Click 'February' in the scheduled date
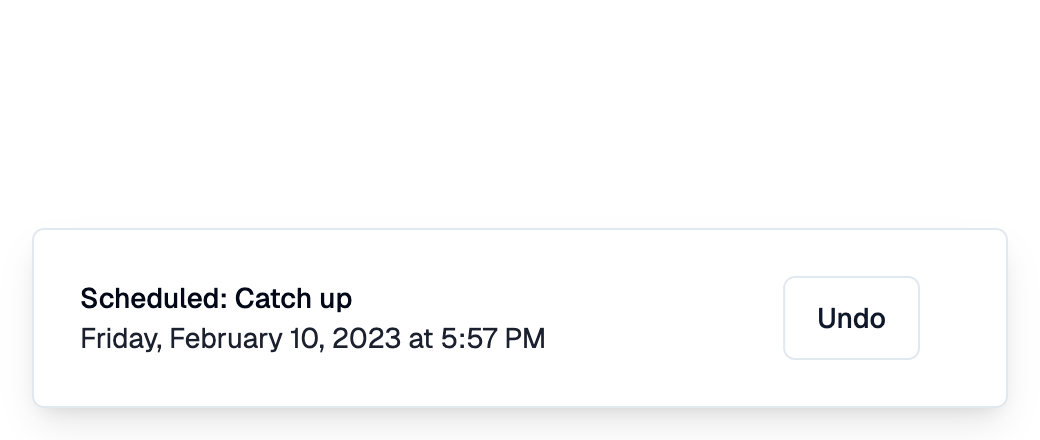Screen dimensions: 1040x440 click(x=226, y=338)
